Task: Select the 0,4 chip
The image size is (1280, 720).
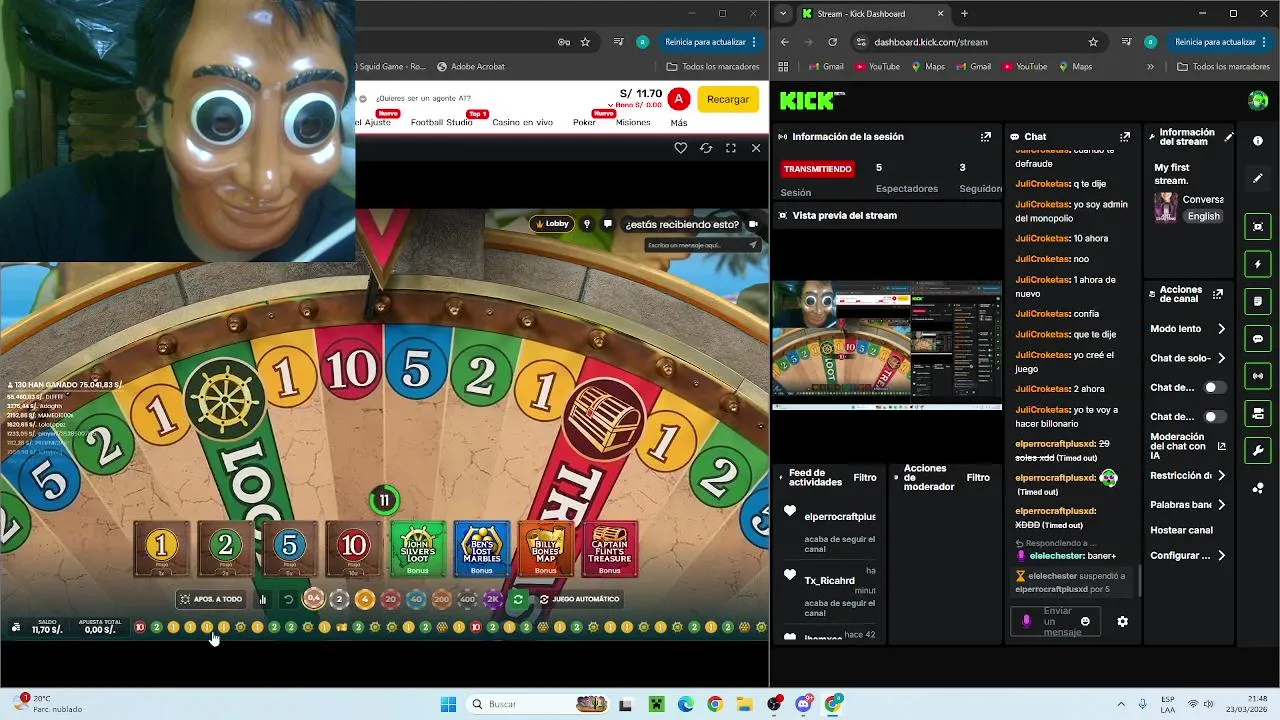Action: (314, 598)
